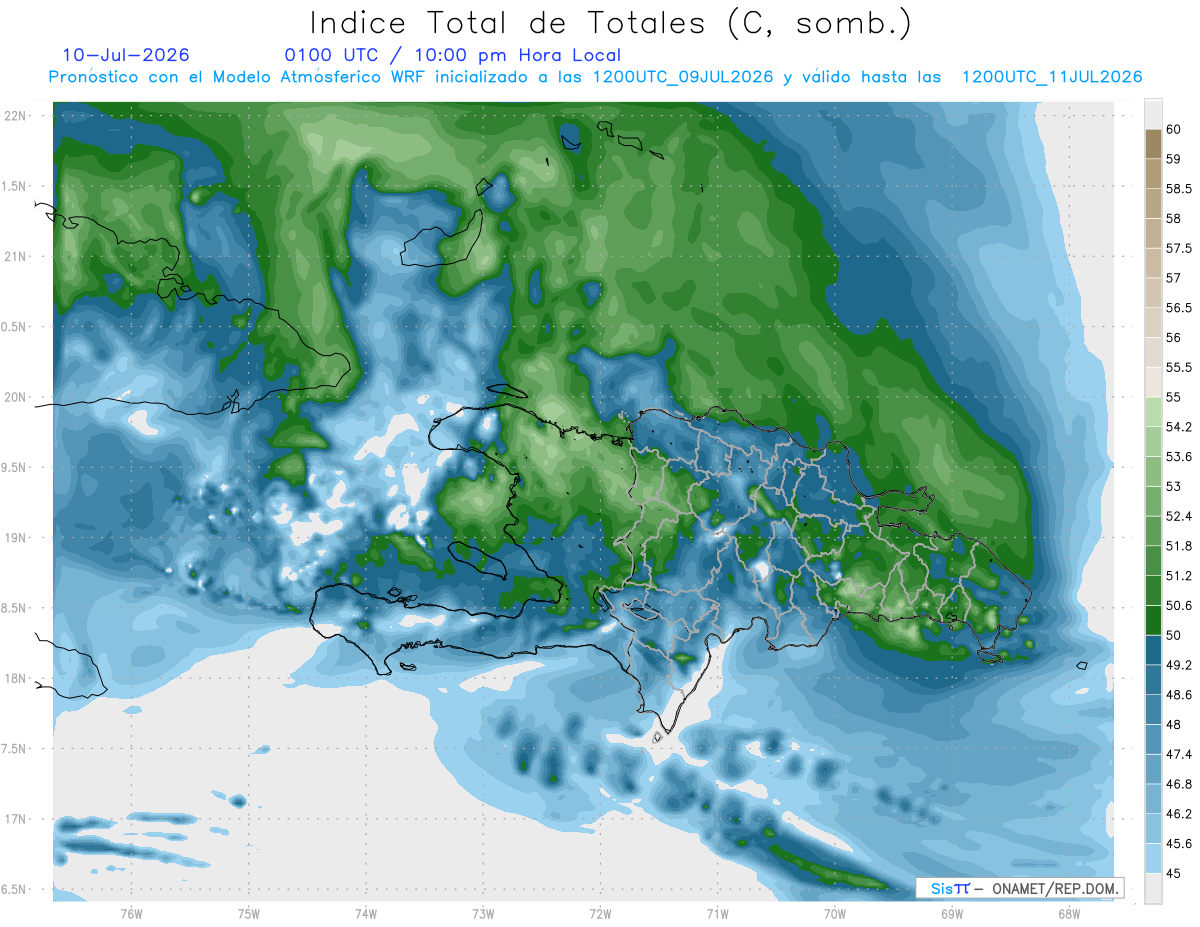The height and width of the screenshot is (927, 1200).
Task: Click the colorbar value label 50.6
Action: tap(1179, 605)
